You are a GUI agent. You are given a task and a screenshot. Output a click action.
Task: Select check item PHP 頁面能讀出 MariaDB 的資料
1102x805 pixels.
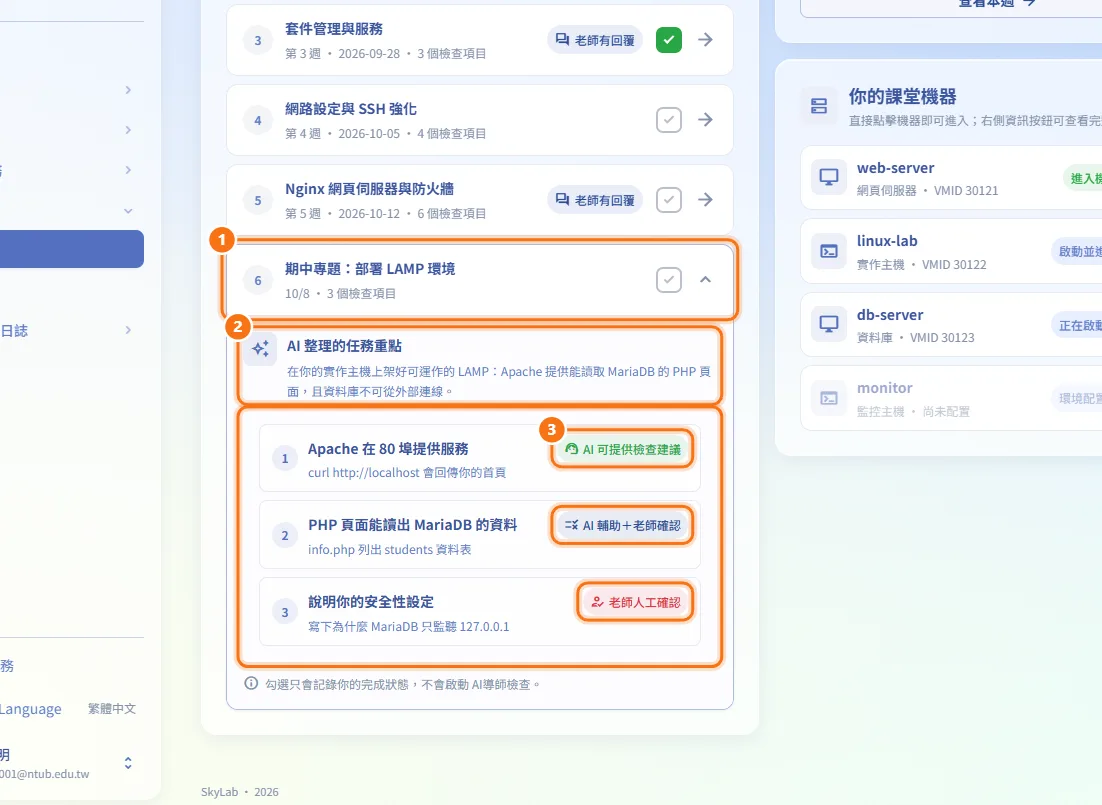click(480, 535)
